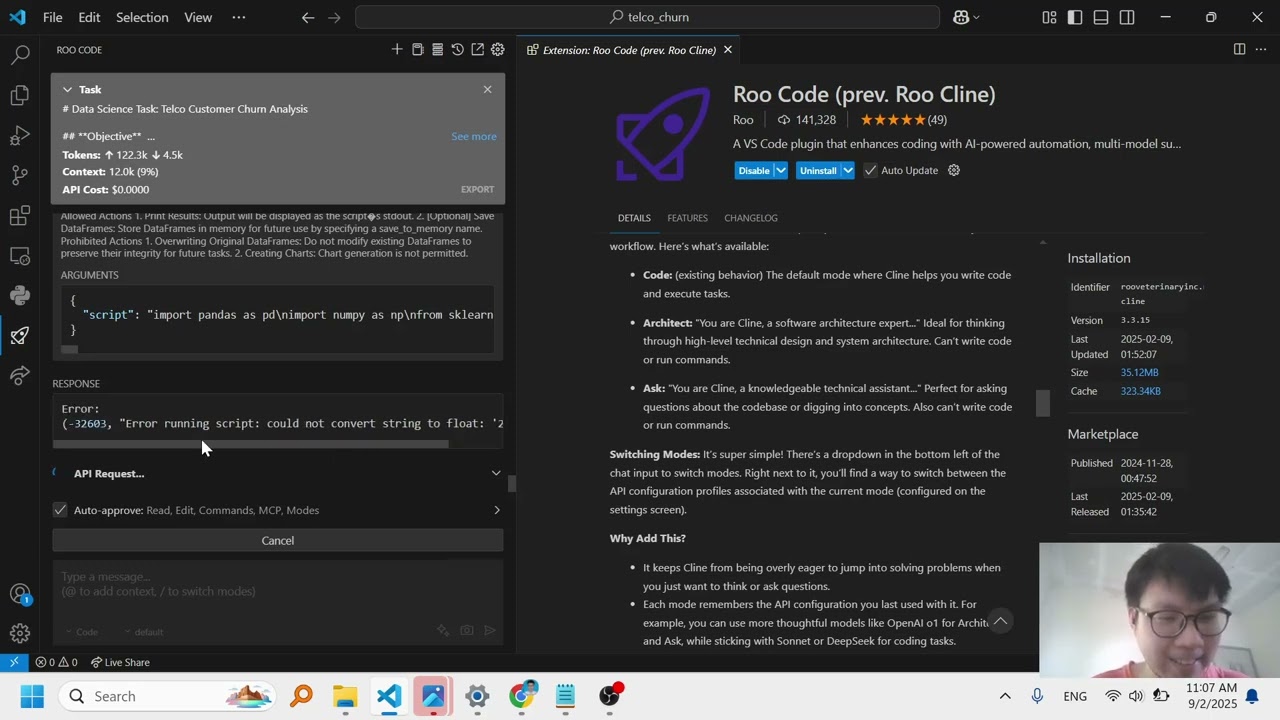The image size is (1280, 720).
Task: Open Roo Code task history
Action: [x=457, y=50]
